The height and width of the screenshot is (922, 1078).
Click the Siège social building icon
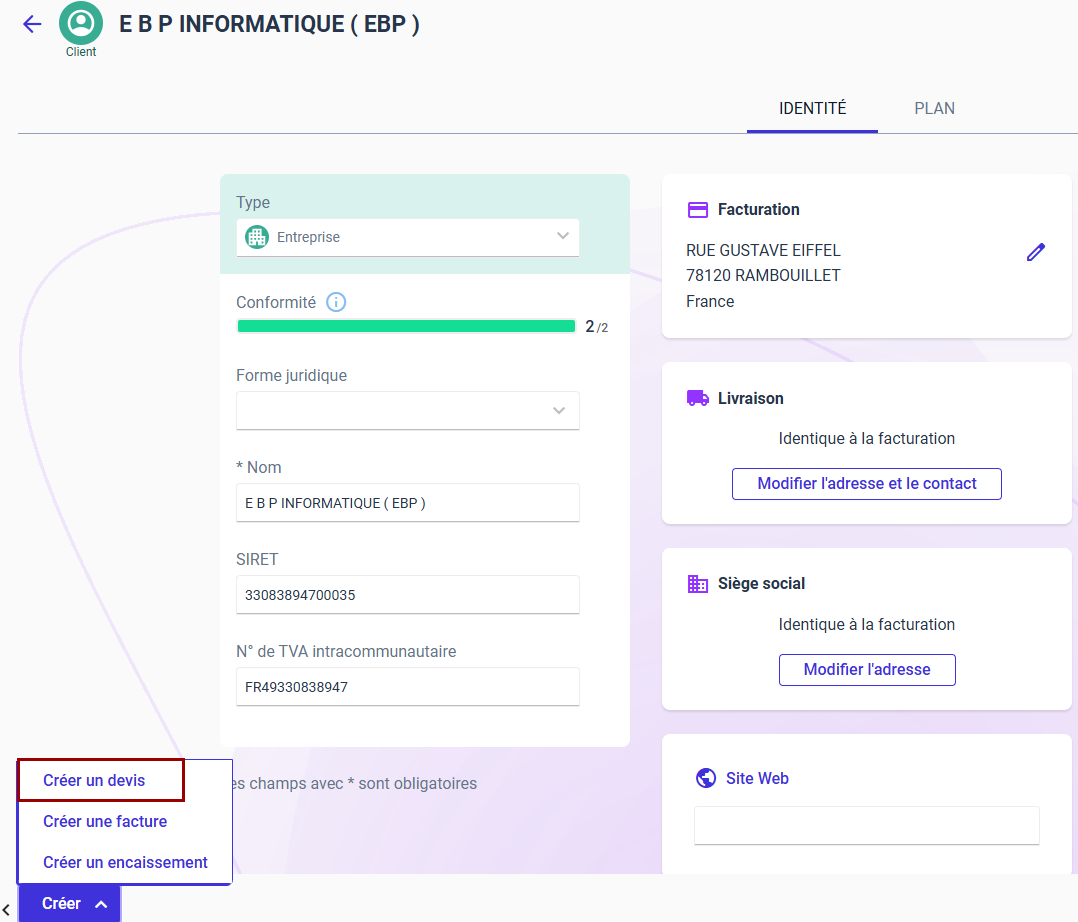point(697,583)
